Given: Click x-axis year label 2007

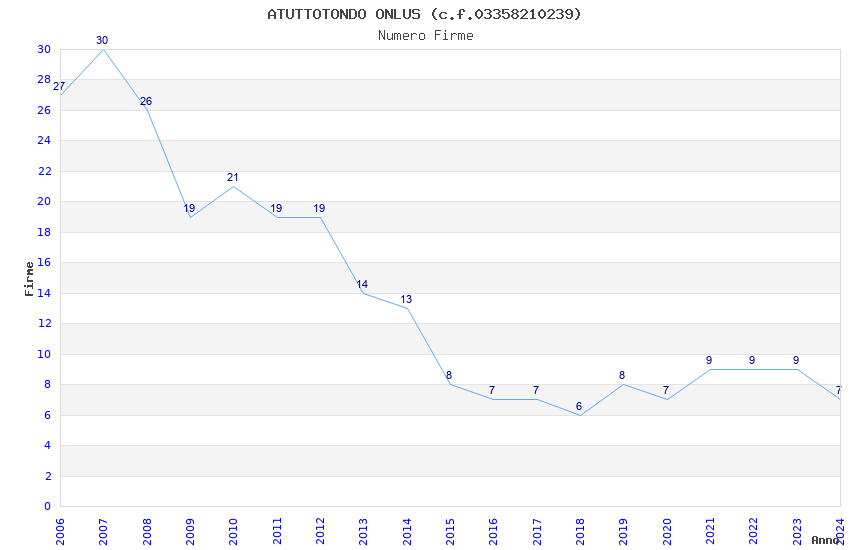Looking at the screenshot, I should tap(104, 531).
